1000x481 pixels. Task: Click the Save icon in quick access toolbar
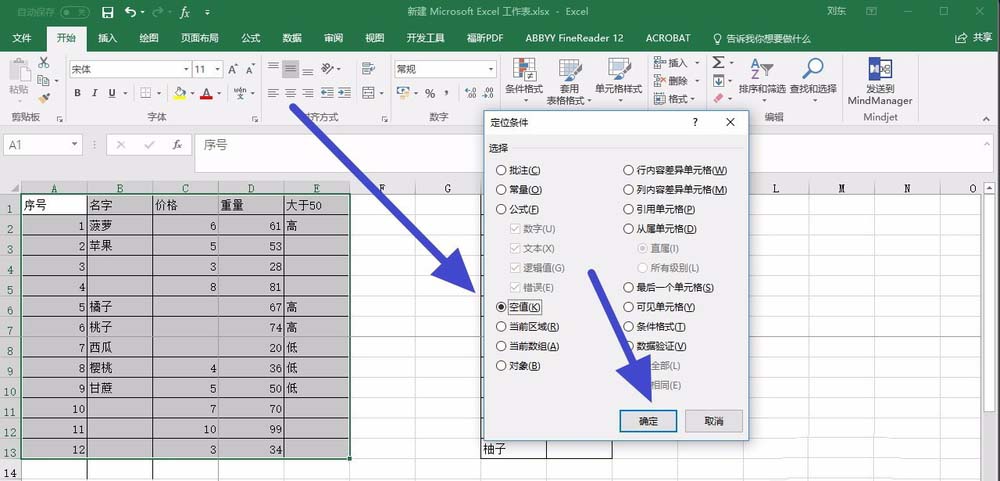[x=108, y=12]
